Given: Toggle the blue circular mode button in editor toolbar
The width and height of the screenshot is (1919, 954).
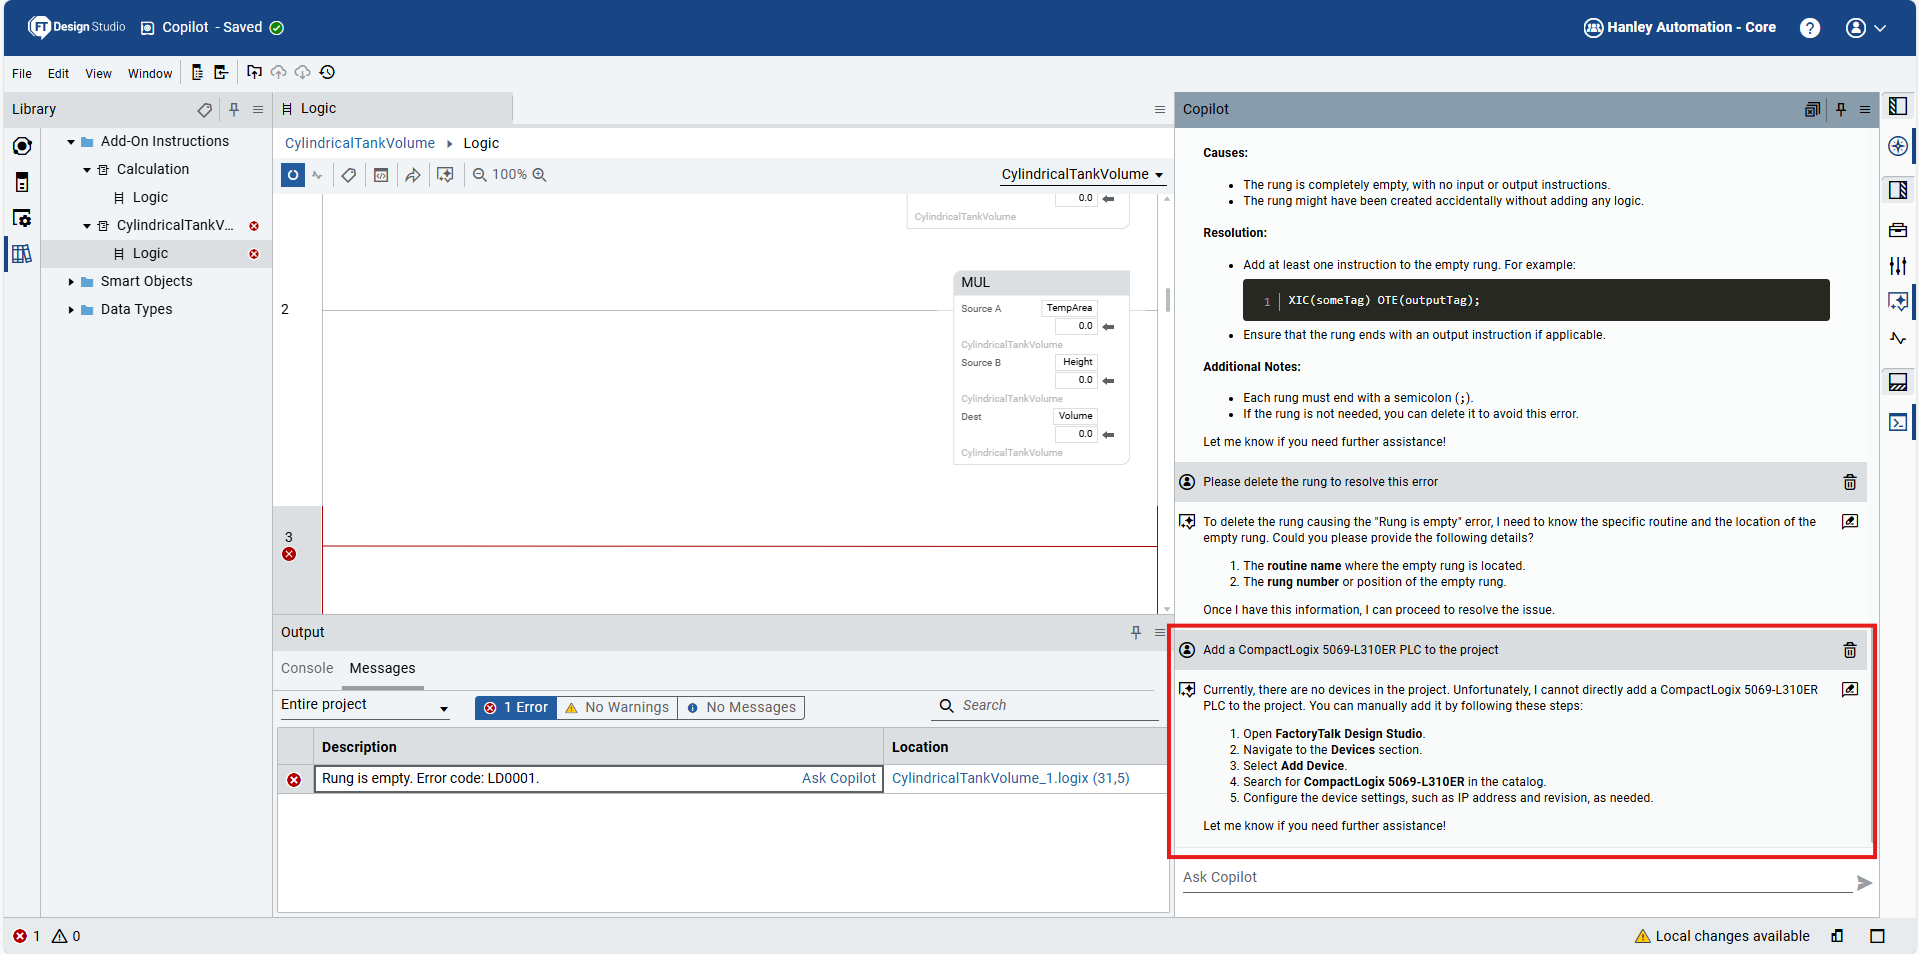Looking at the screenshot, I should [x=292, y=175].
